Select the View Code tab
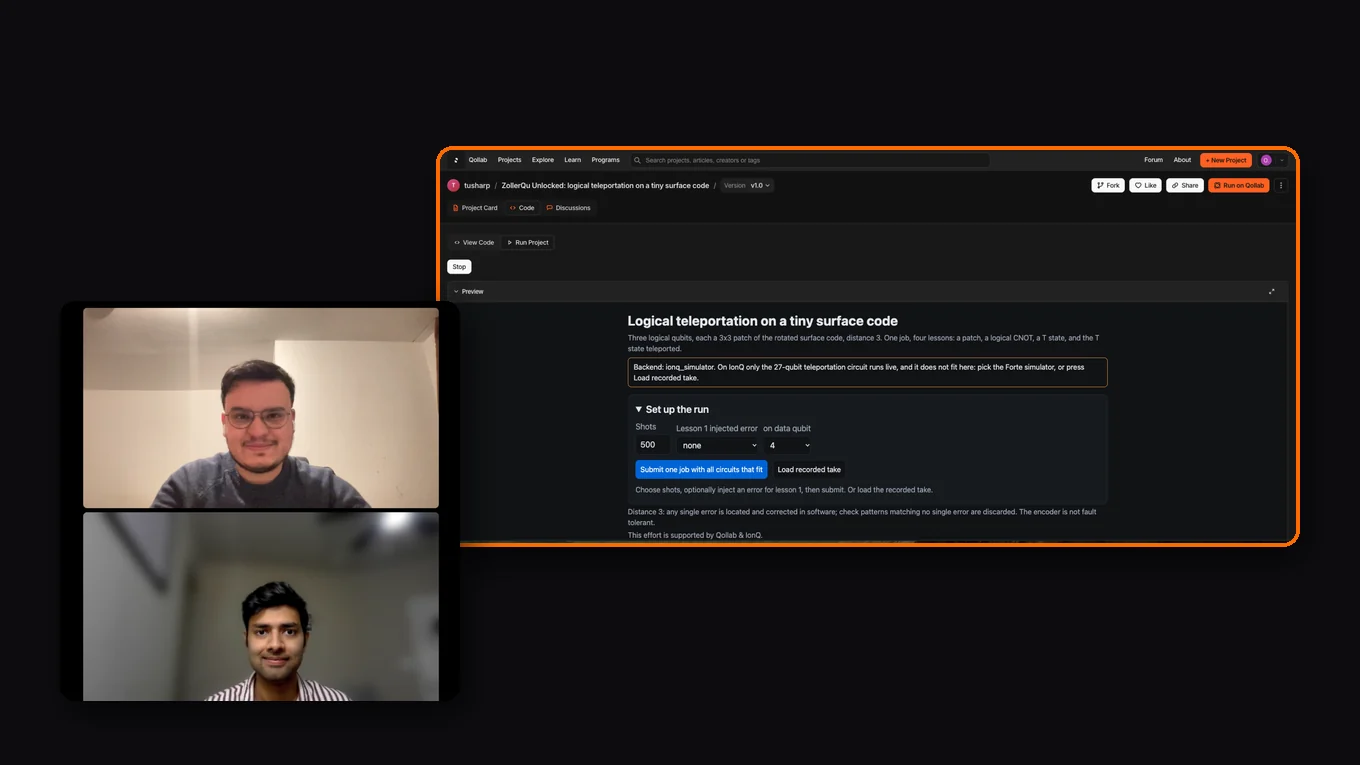Screen dimensions: 1360x765 point(474,242)
